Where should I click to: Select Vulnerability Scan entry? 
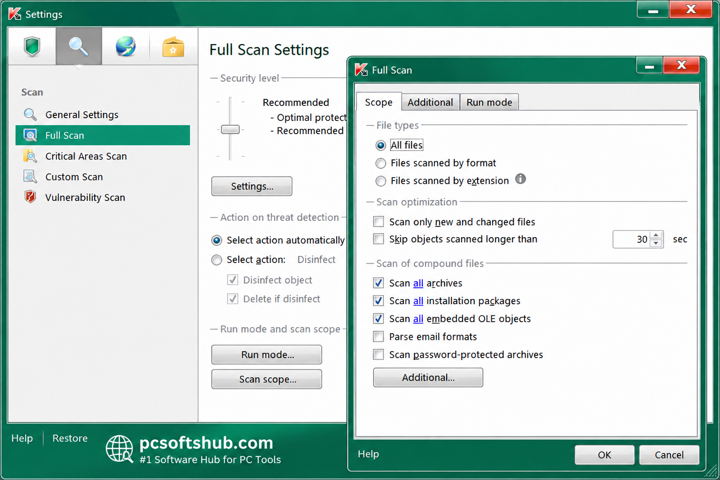[x=85, y=198]
